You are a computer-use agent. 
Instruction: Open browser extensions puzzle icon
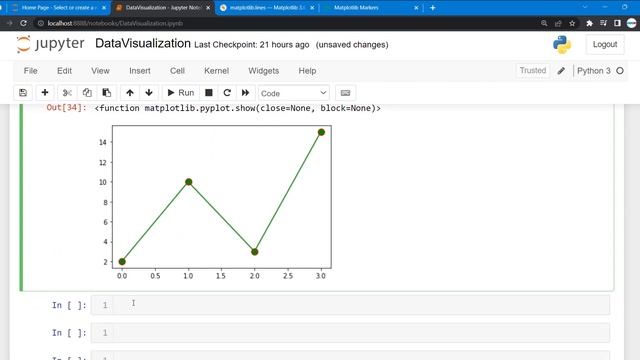(589, 23)
